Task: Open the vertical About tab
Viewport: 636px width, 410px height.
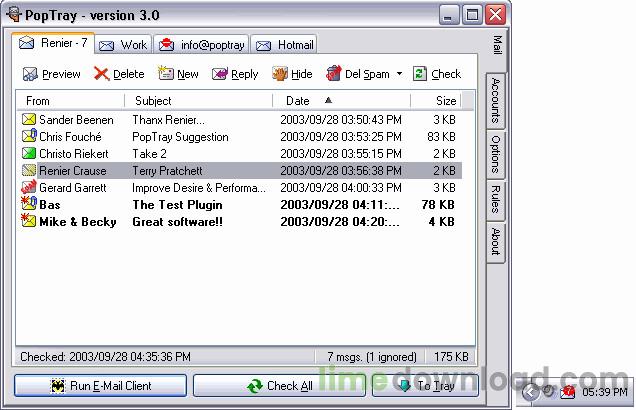Action: click(496, 242)
